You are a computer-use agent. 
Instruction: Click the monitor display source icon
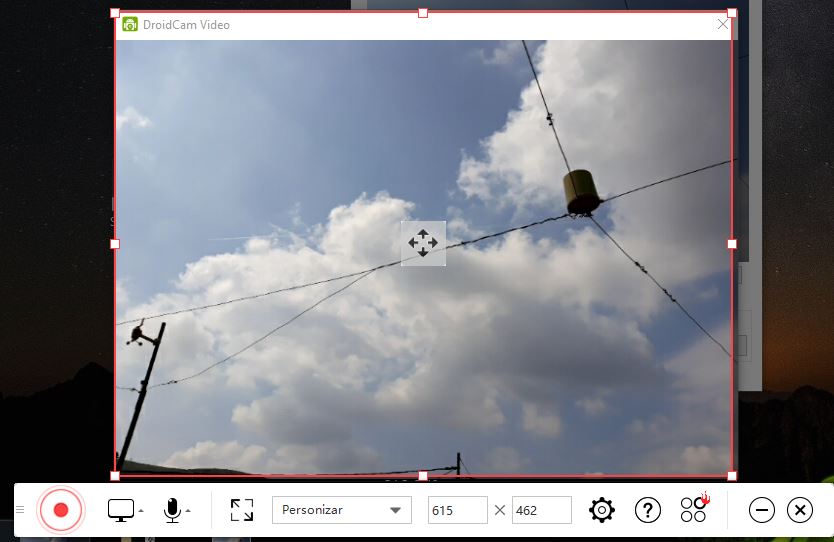point(121,510)
